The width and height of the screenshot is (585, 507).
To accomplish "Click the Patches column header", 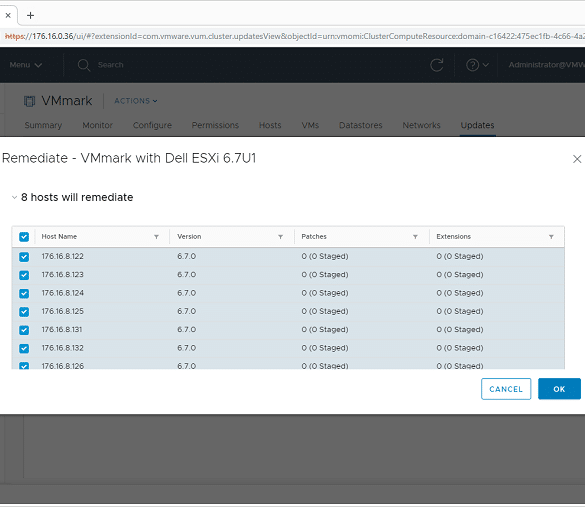I will [314, 237].
